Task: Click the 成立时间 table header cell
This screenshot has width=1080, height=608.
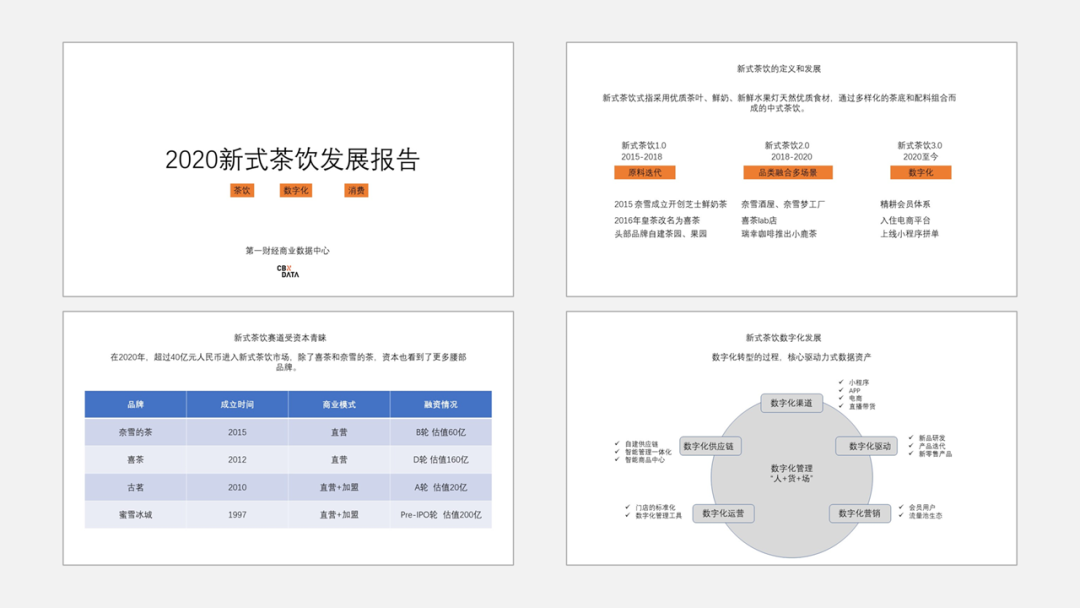Action: tap(237, 404)
